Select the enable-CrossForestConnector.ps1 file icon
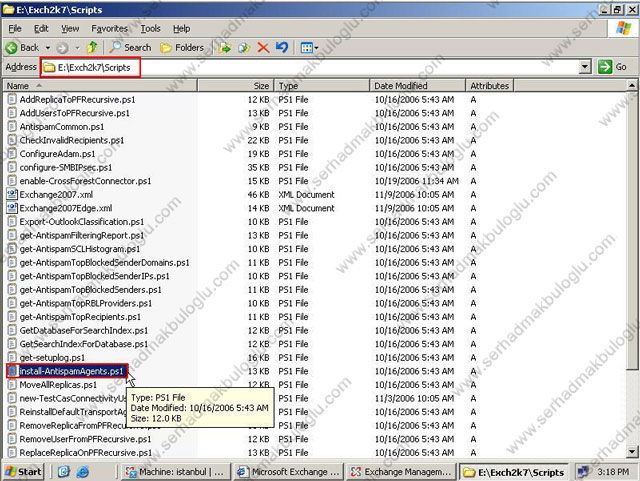The image size is (640, 481). point(12,180)
